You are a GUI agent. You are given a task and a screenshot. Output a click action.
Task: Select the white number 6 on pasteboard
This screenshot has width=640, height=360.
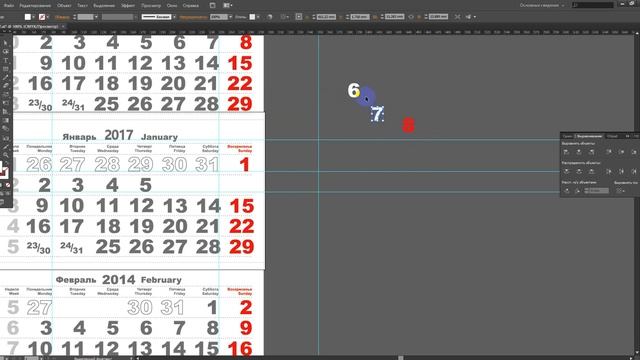[354, 91]
